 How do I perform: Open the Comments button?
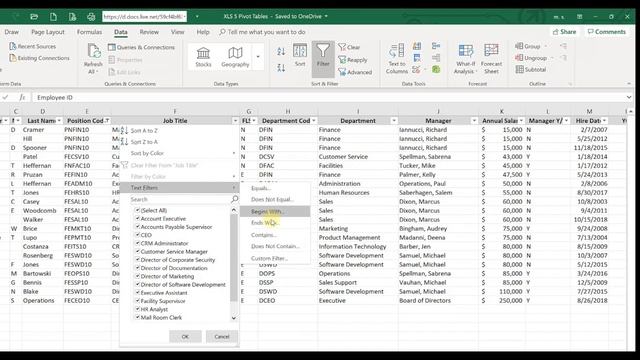(607, 32)
